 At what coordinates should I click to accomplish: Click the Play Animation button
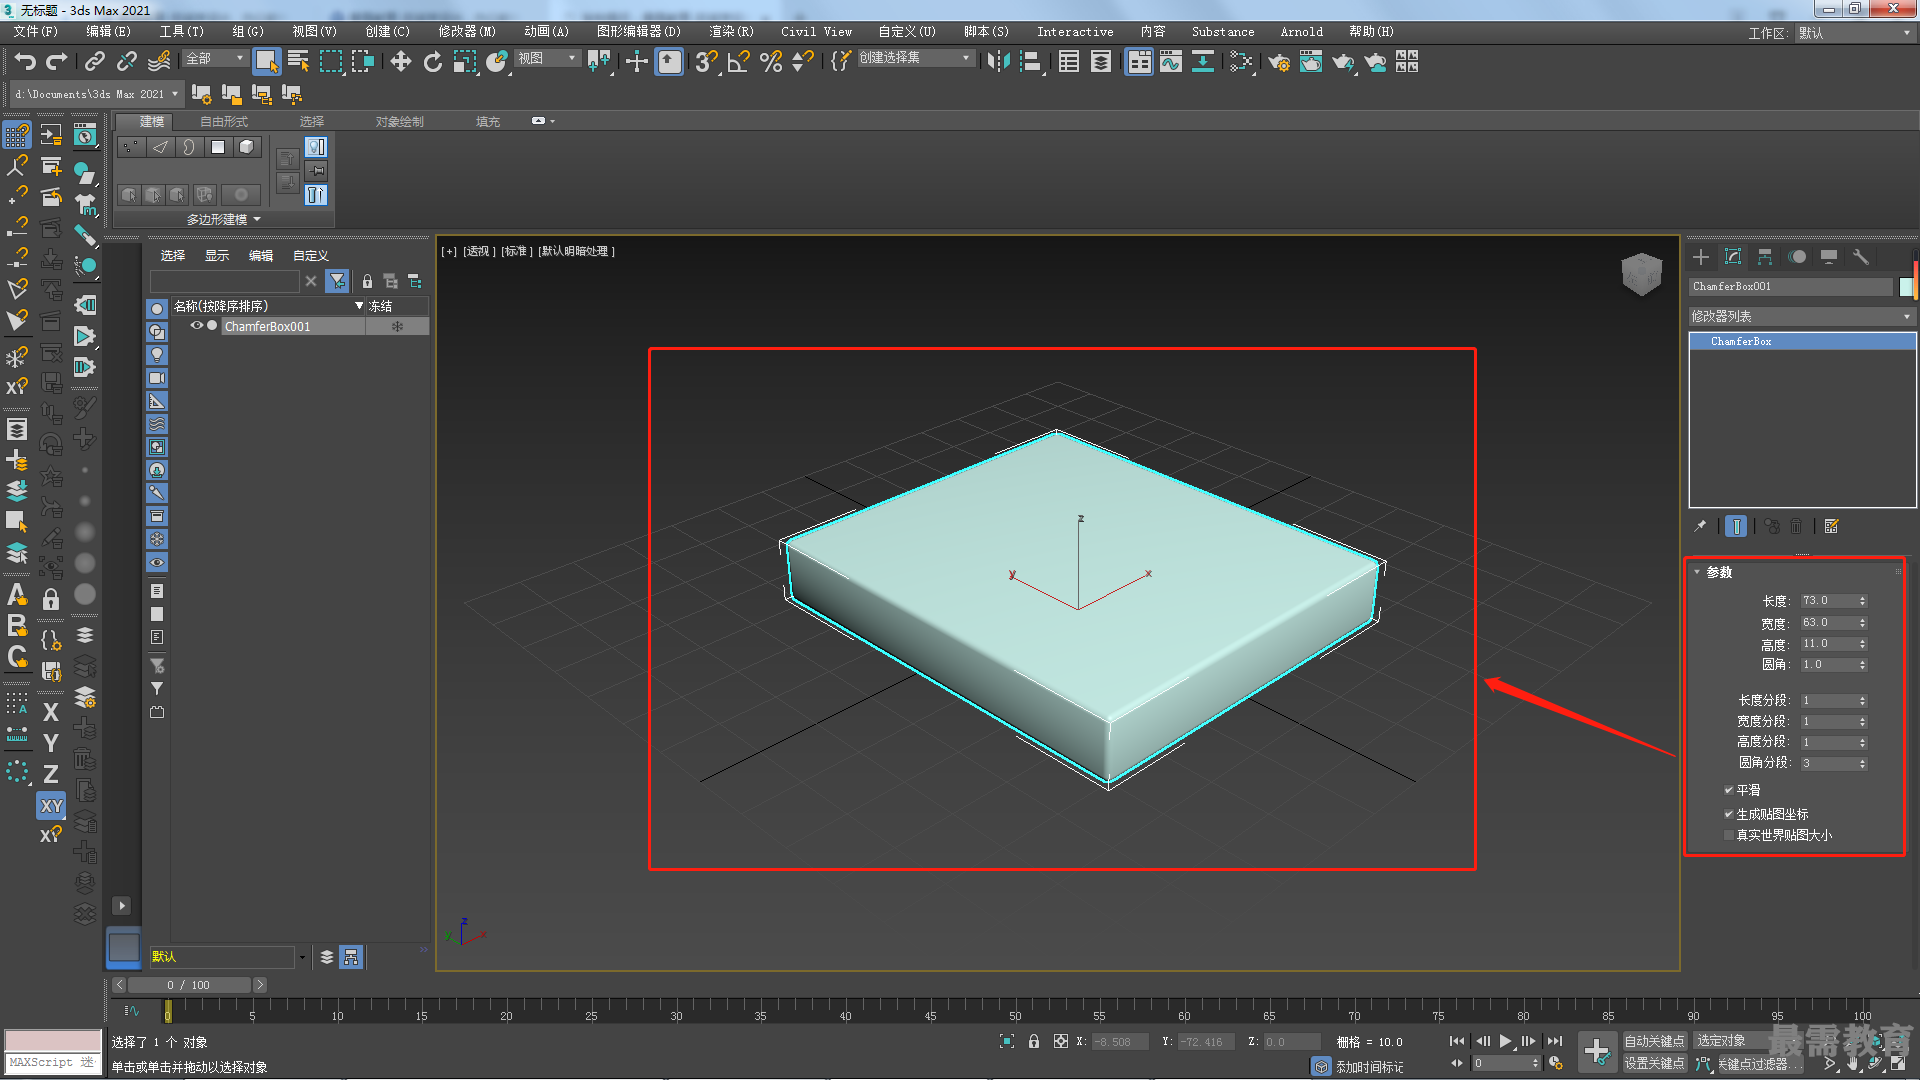coord(1505,1041)
